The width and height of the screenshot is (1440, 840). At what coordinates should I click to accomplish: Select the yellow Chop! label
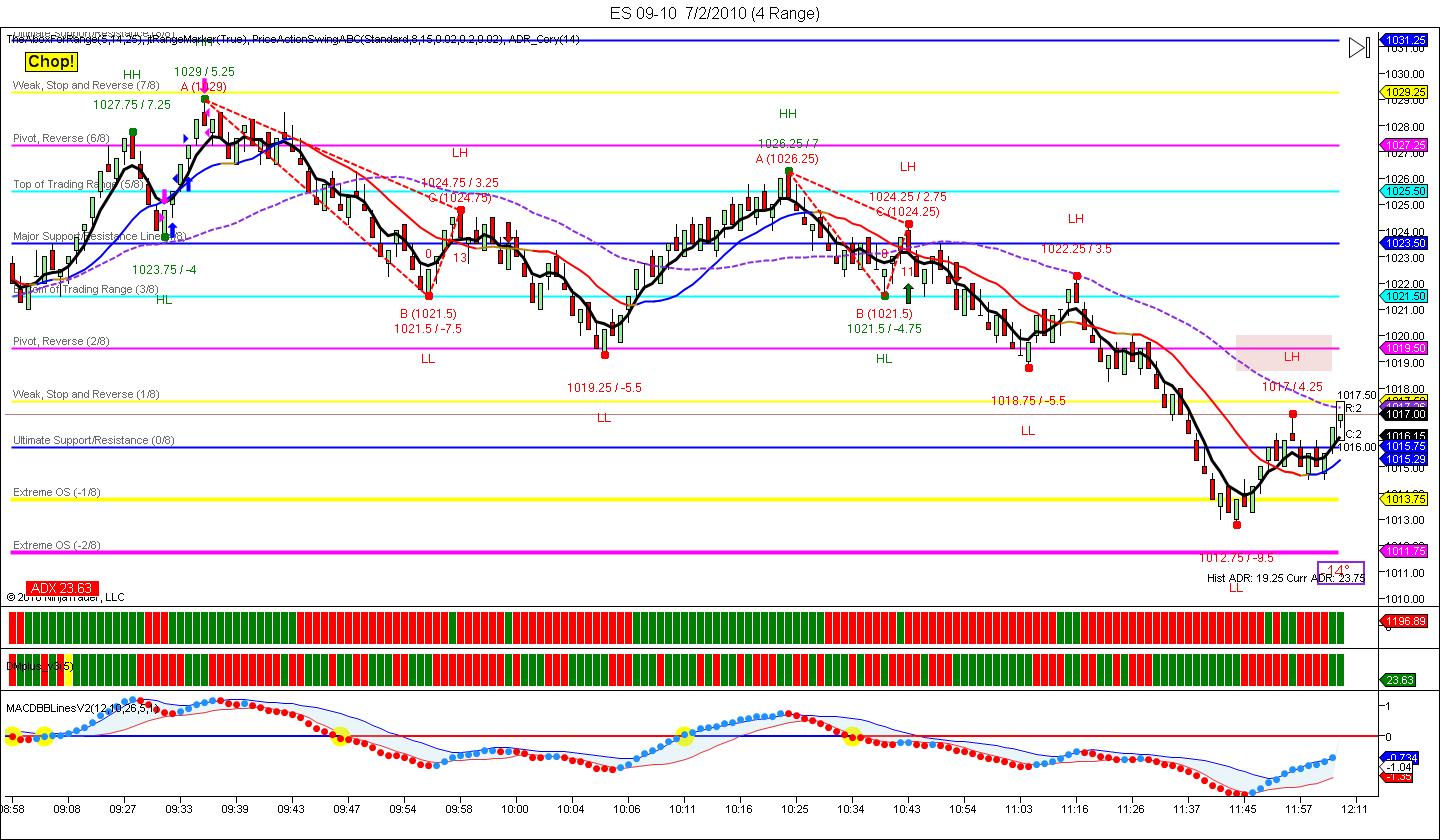tap(50, 62)
